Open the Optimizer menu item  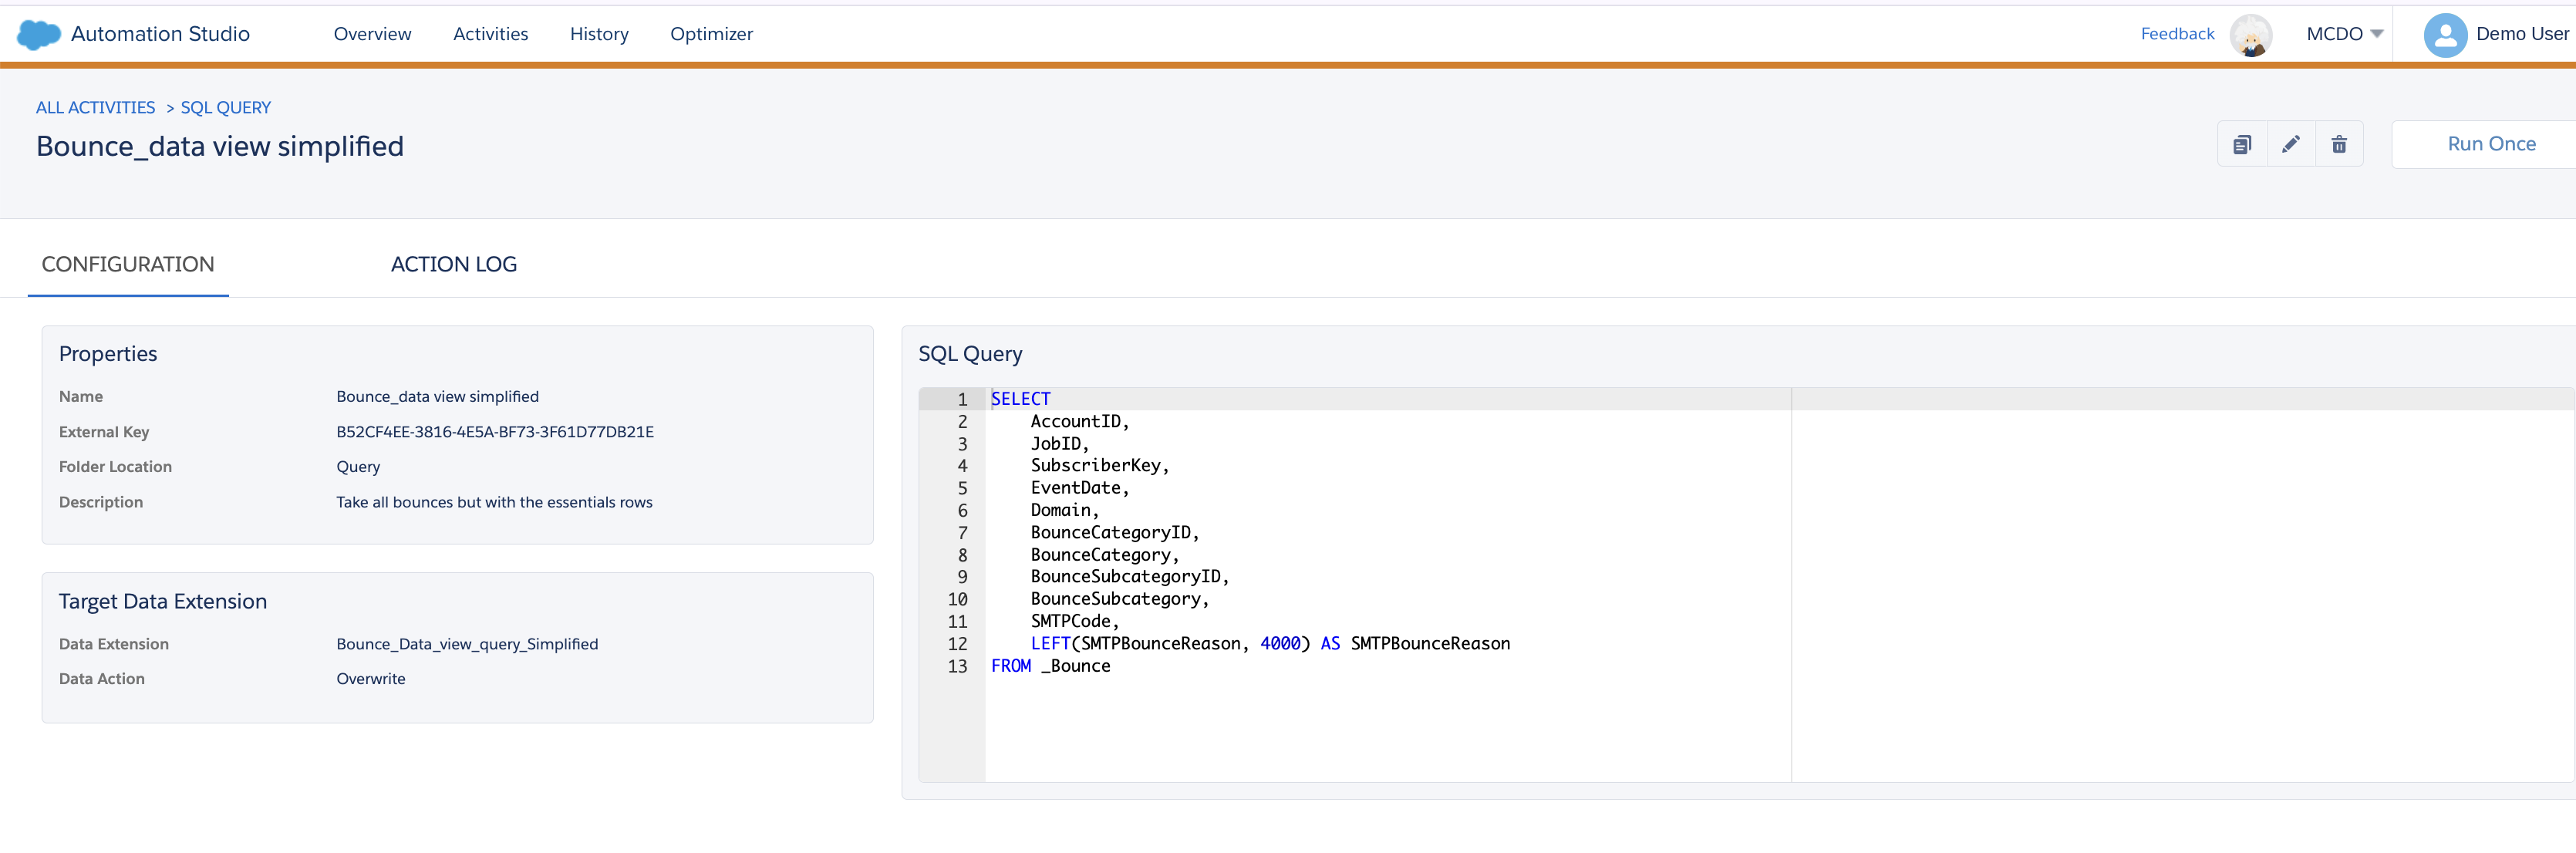[711, 34]
